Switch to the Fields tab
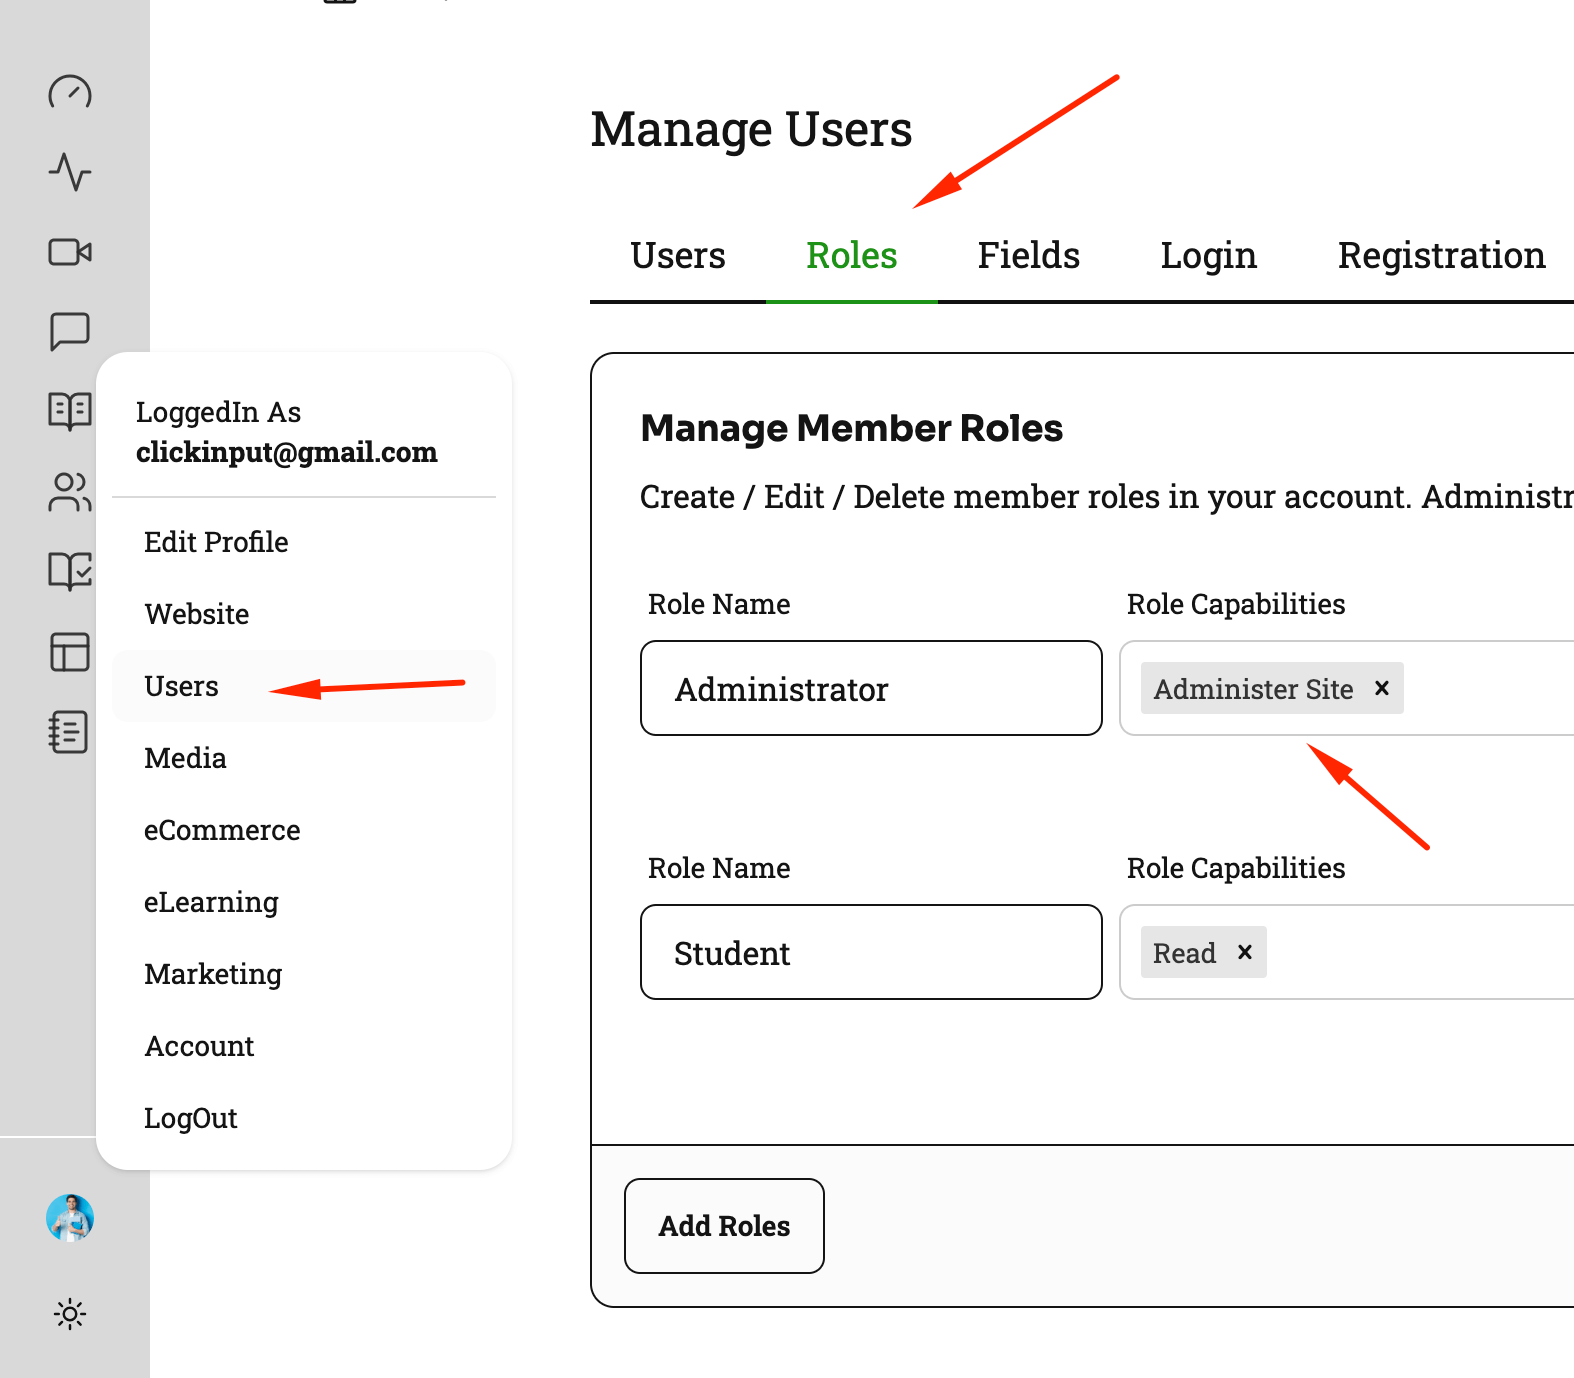This screenshot has height=1378, width=1574. tap(1028, 256)
